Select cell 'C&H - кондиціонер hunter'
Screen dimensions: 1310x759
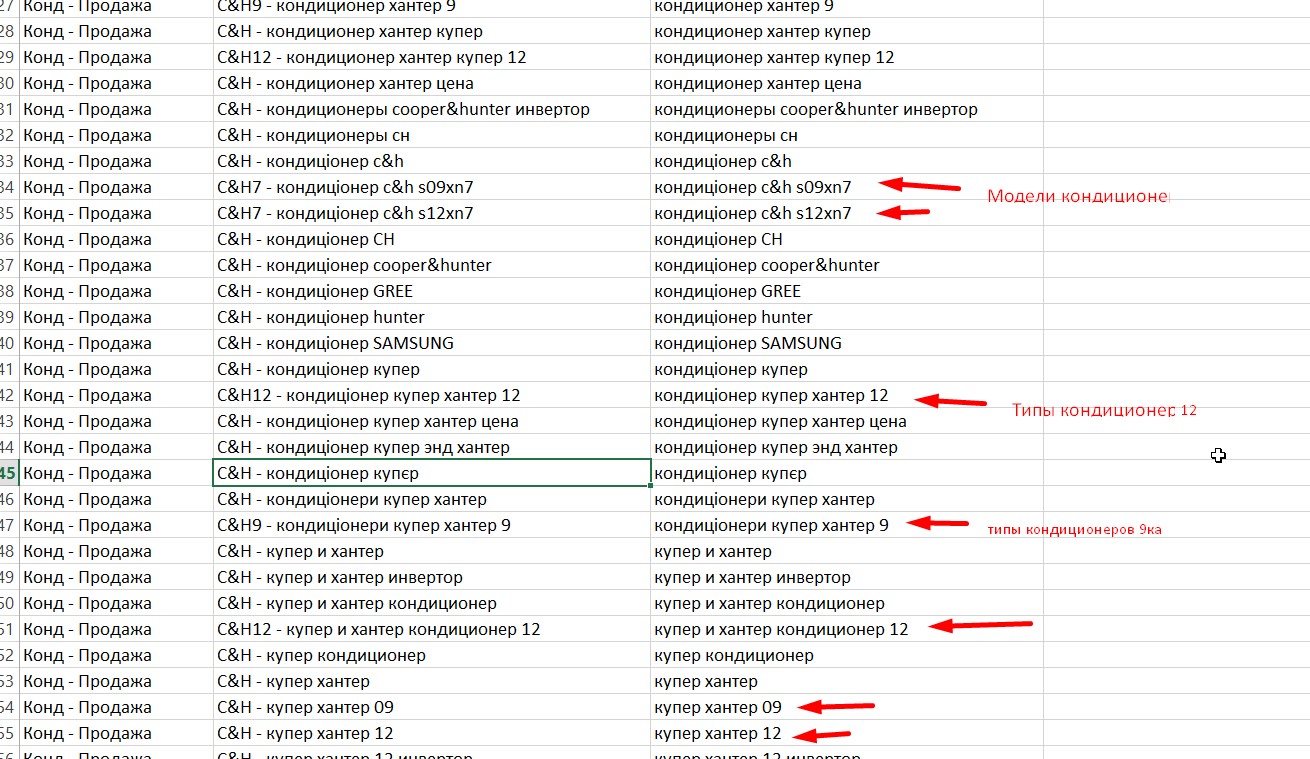(432, 317)
